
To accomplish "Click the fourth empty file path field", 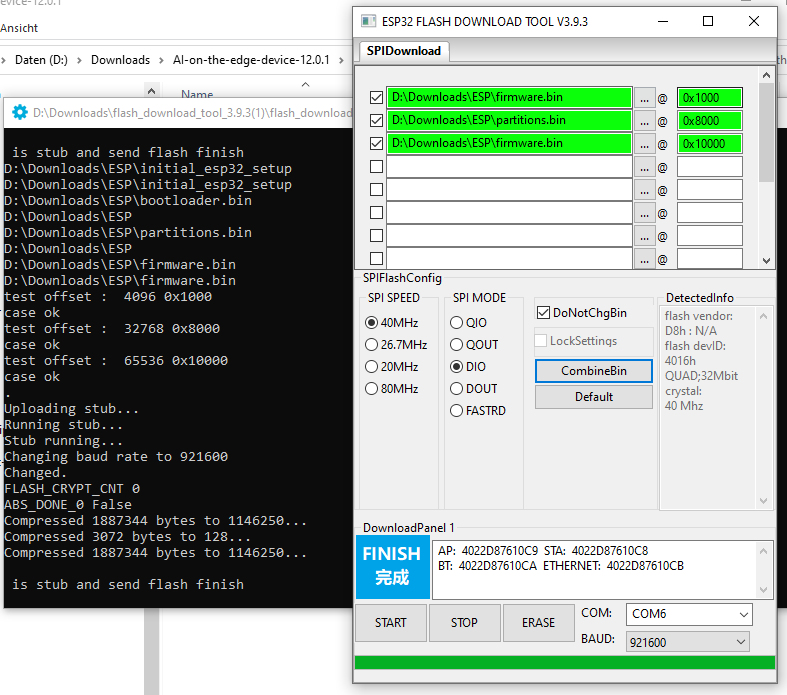I will pos(509,167).
